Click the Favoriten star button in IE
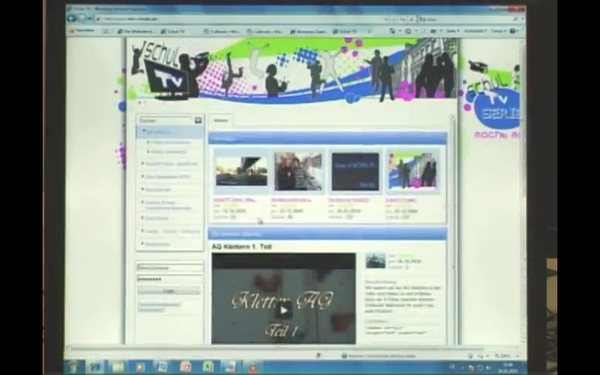 click(82, 31)
